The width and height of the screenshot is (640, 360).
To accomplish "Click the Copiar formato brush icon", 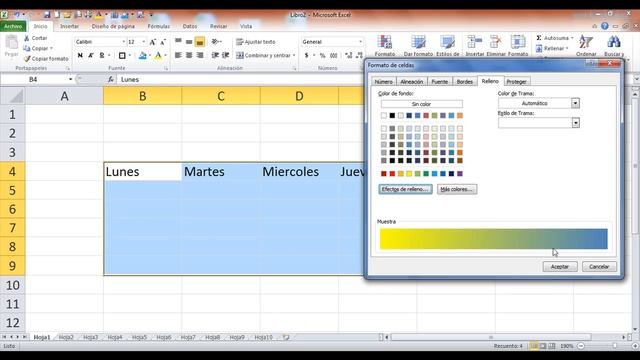I will pyautogui.click(x=27, y=59).
